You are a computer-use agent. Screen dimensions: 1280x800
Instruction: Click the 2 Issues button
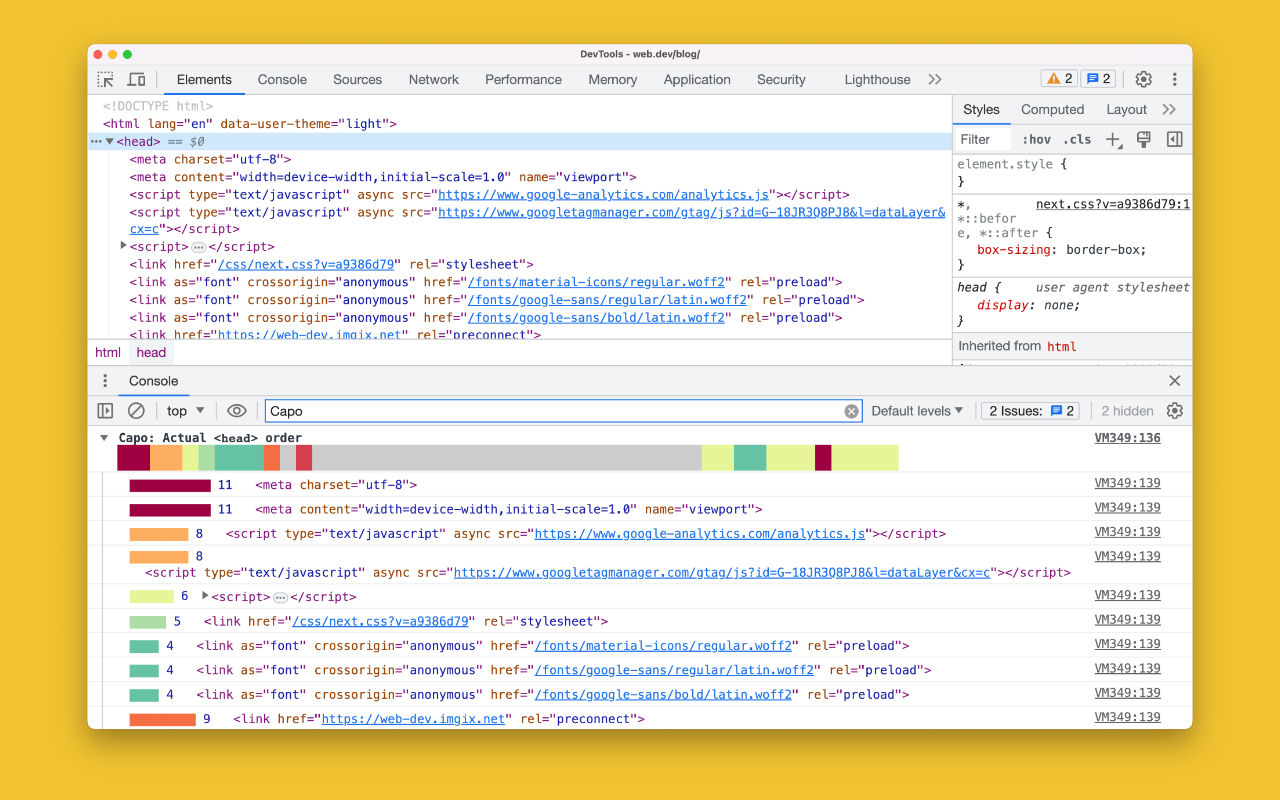(x=1031, y=411)
